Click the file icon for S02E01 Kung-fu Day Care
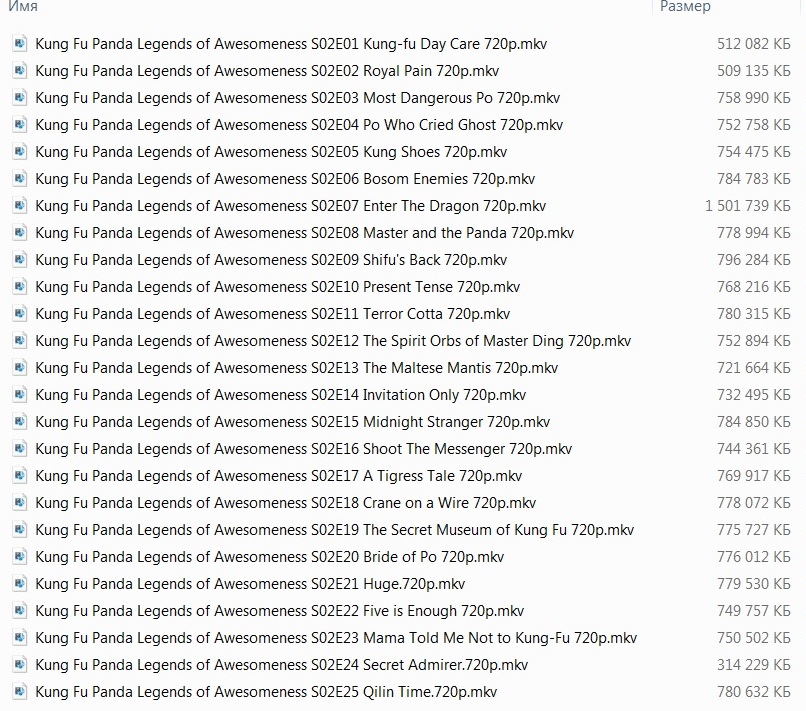Viewport: 806px width, 711px height. coord(20,44)
